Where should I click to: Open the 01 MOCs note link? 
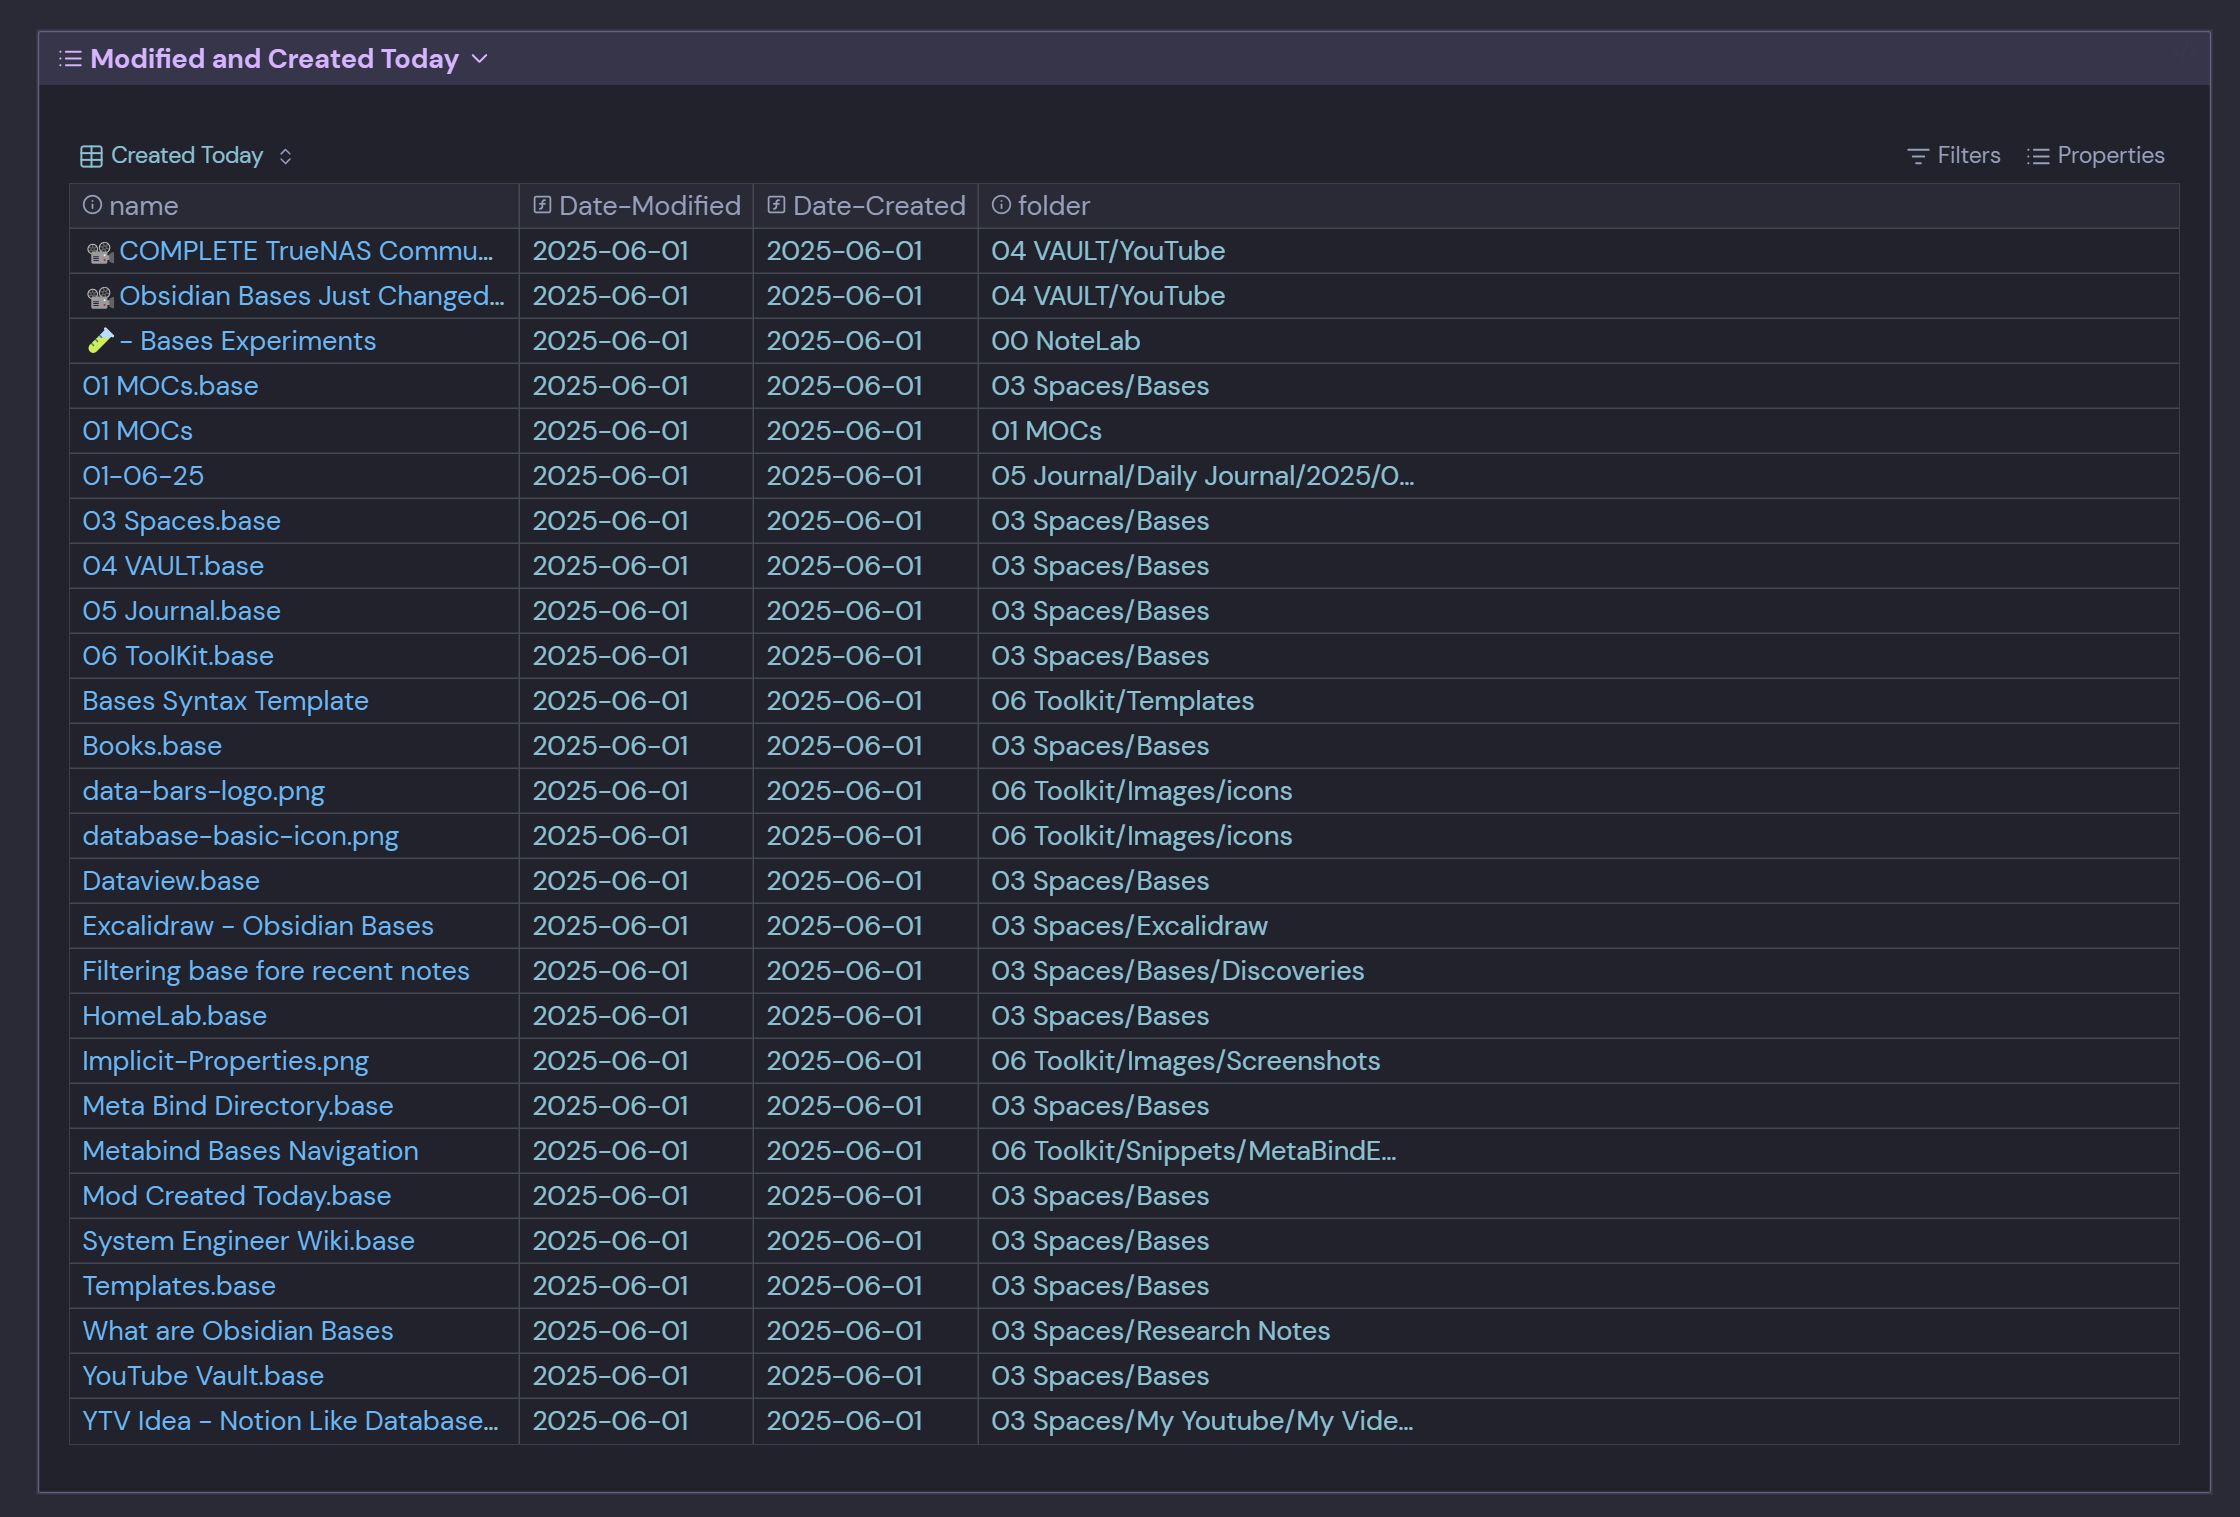[x=138, y=431]
